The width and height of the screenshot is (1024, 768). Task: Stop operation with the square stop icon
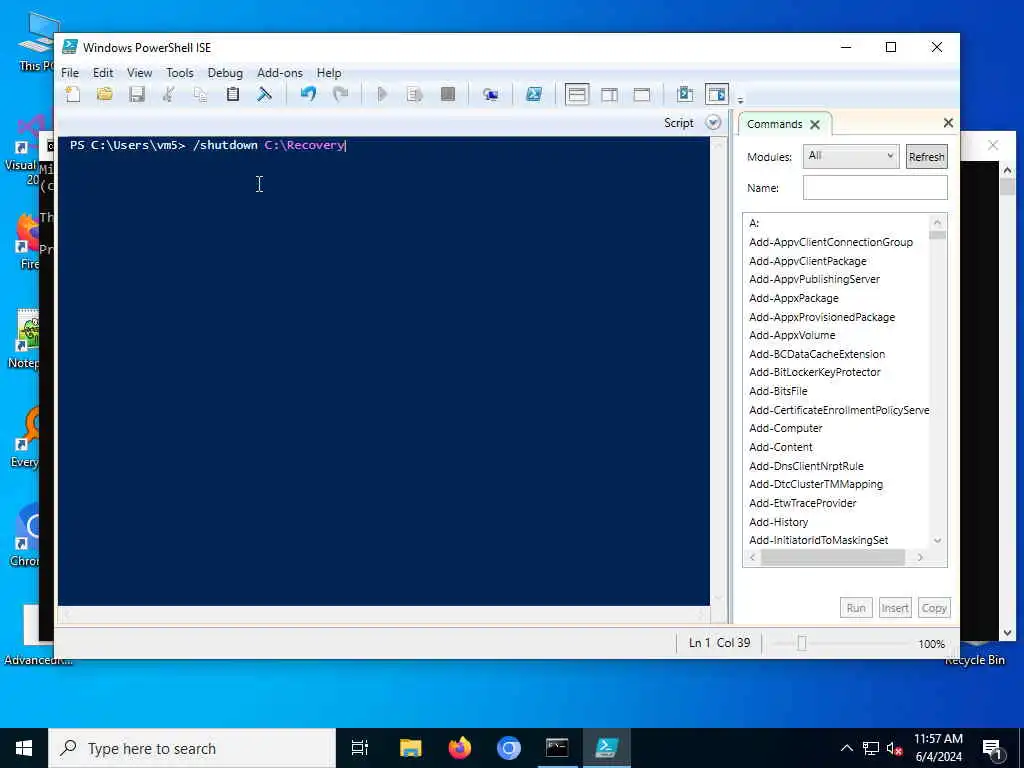[447, 95]
